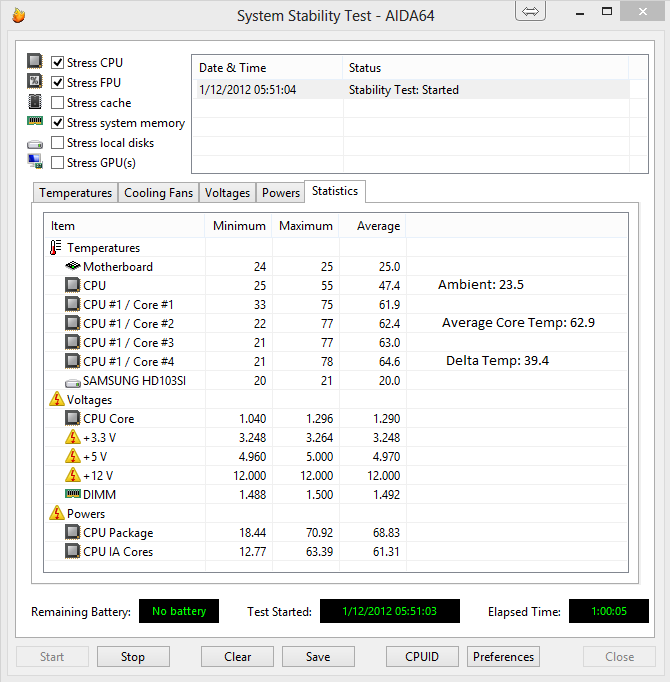Click the 'Delta Temp: 39.4' annotation
Image resolution: width=670 pixels, height=682 pixels.
point(497,361)
